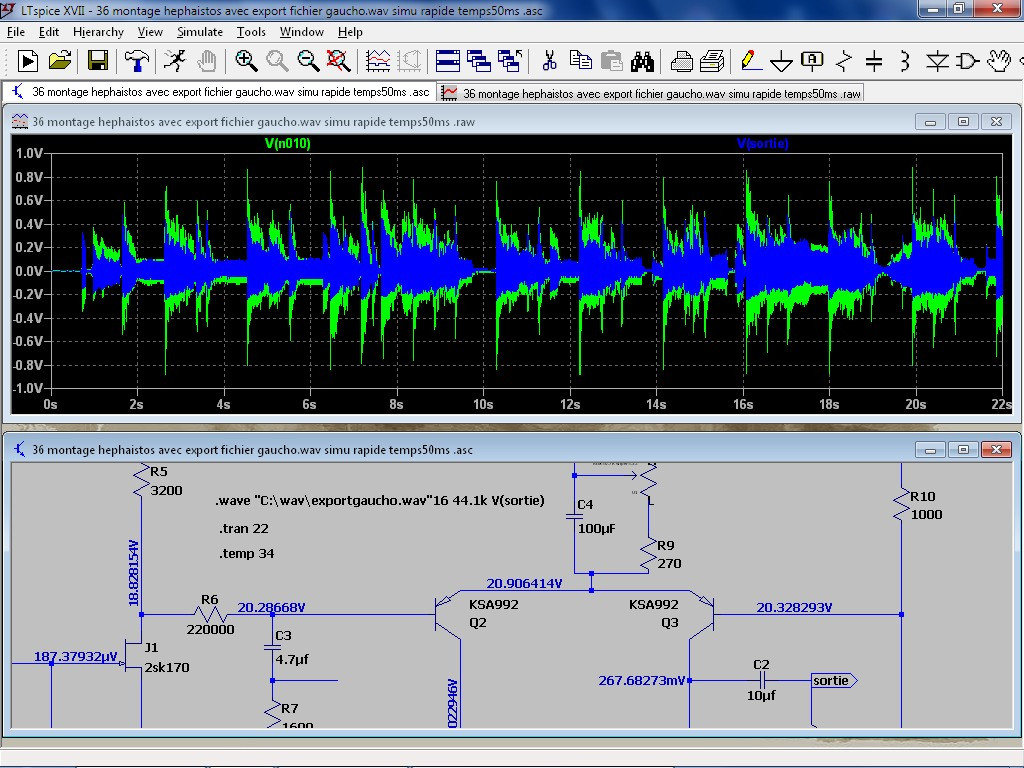Select the capacitor component tool
The width and height of the screenshot is (1024, 768).
click(874, 62)
